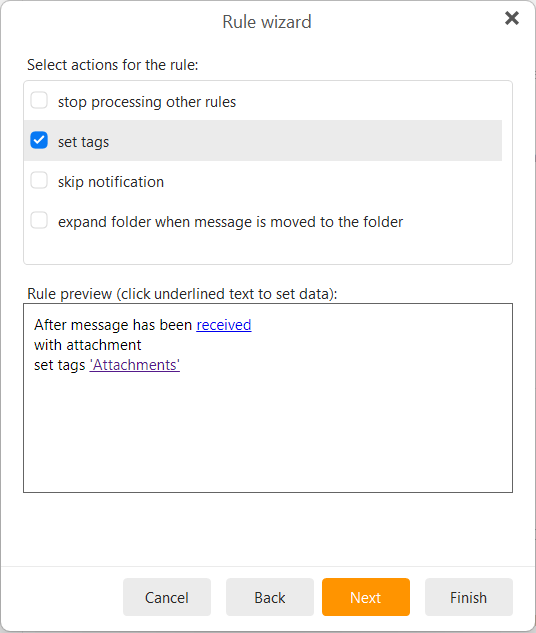Close the Rule wizard with the X icon
Viewport: 536px width, 633px height.
point(511,18)
